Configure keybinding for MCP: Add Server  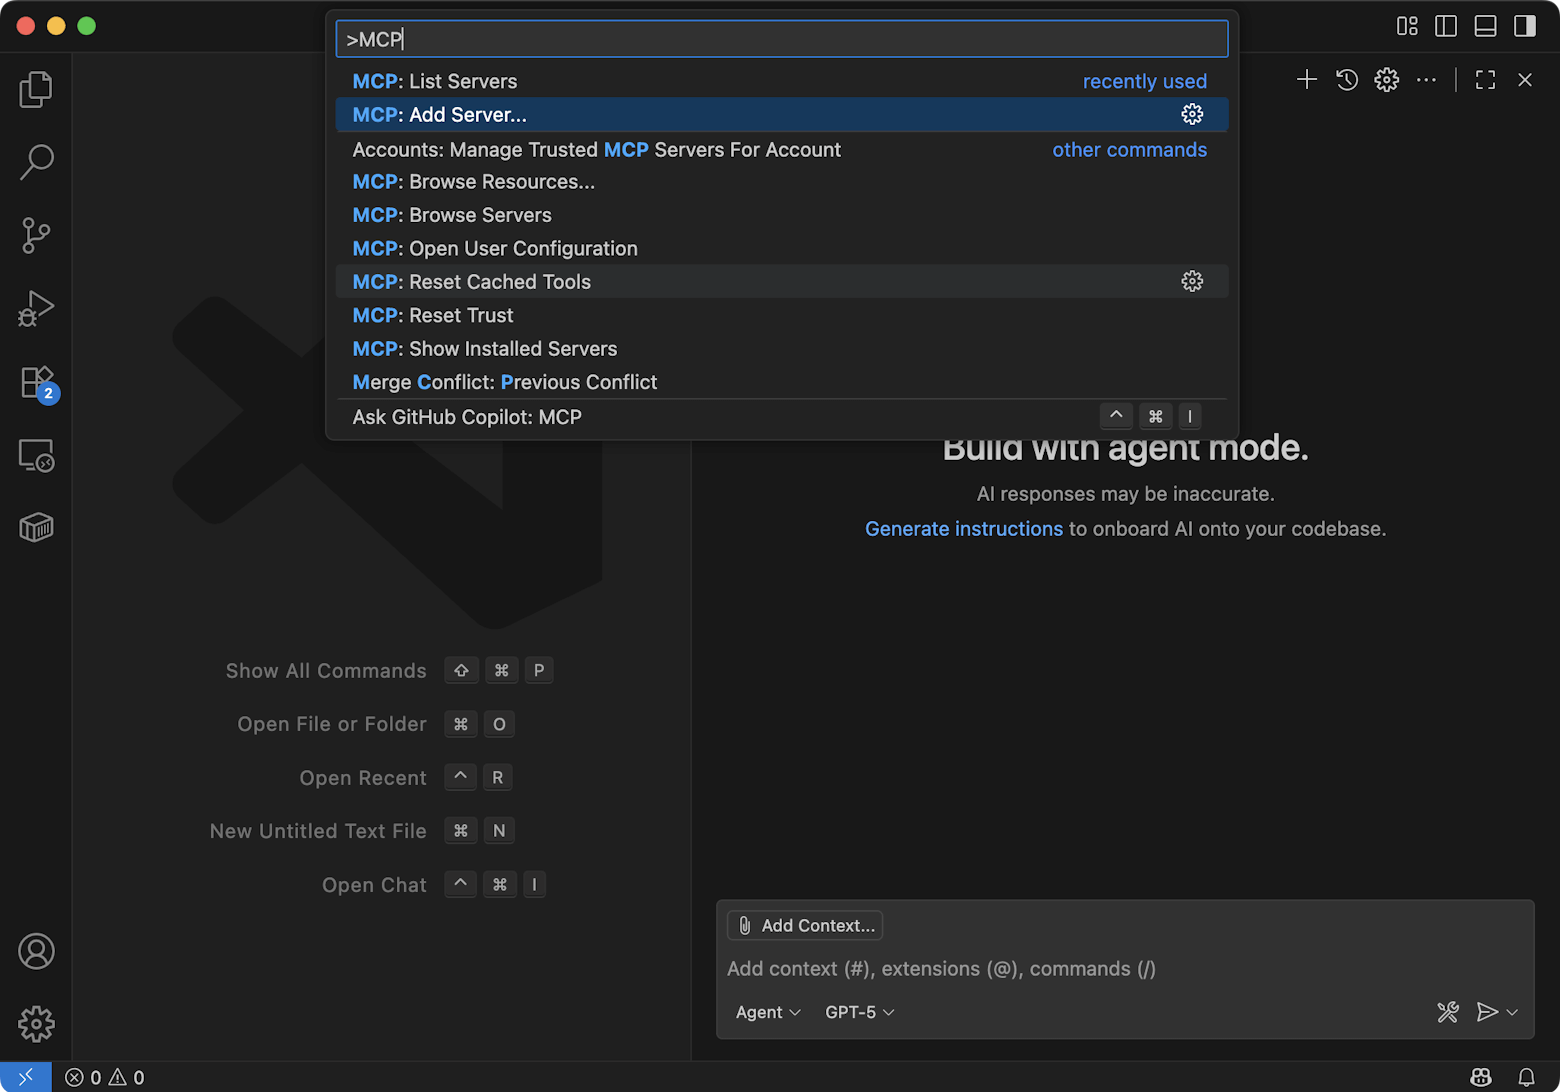pos(1192,114)
